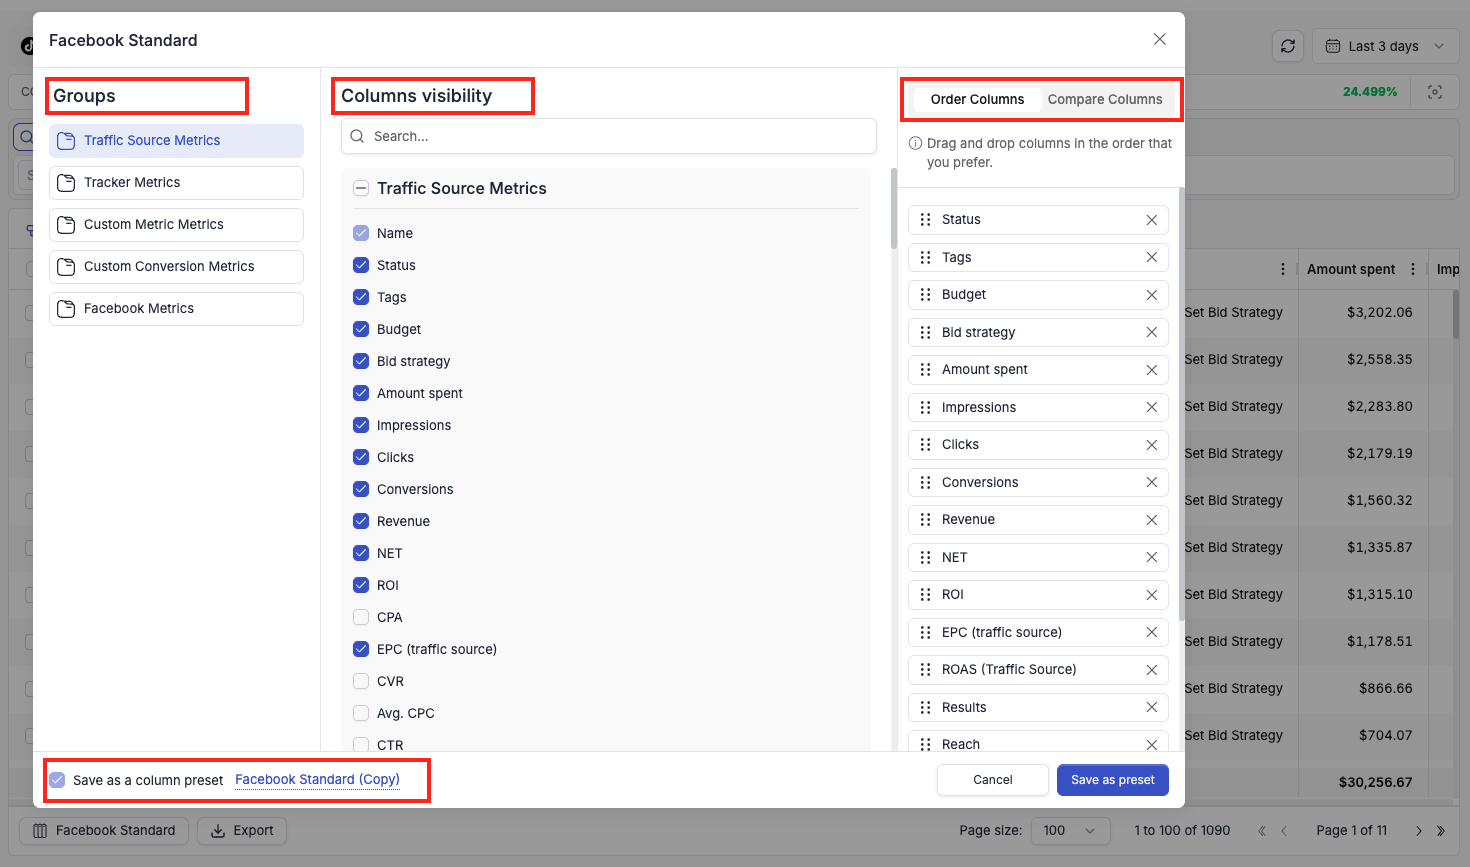Open the Last 3 days date dropdown
Viewport: 1470px width, 867px height.
[x=1385, y=46]
